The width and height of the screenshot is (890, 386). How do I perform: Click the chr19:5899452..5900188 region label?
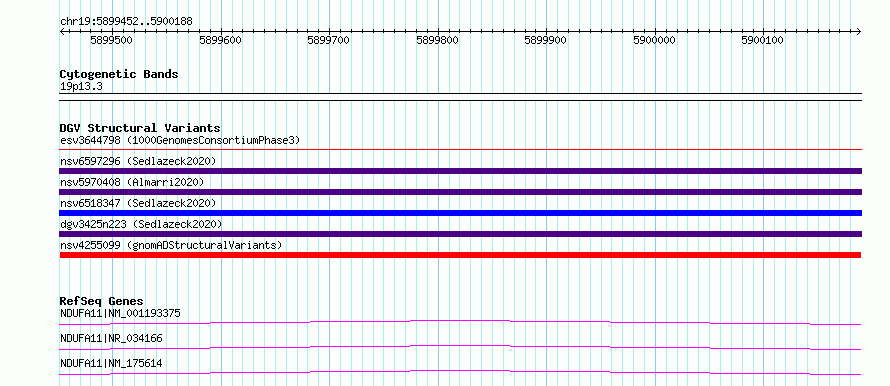(x=126, y=22)
